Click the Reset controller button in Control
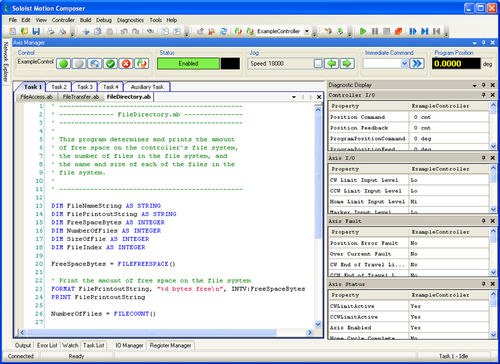 [x=142, y=63]
